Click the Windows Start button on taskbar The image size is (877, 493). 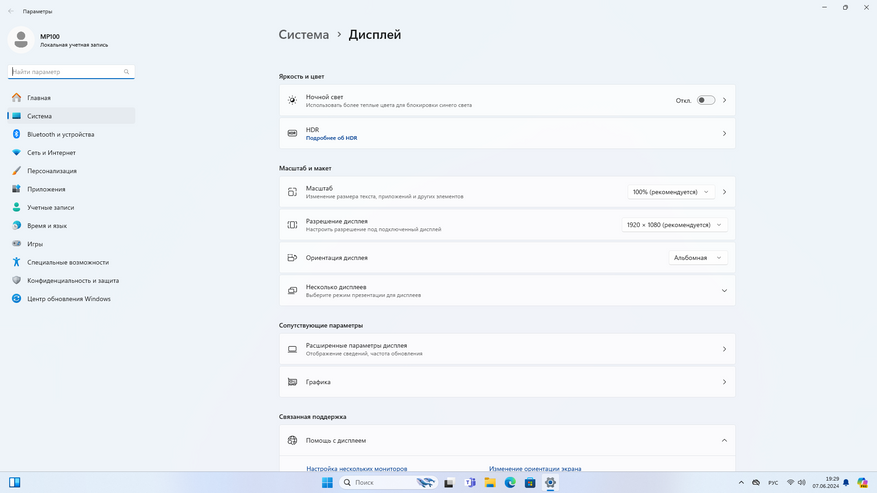327,483
